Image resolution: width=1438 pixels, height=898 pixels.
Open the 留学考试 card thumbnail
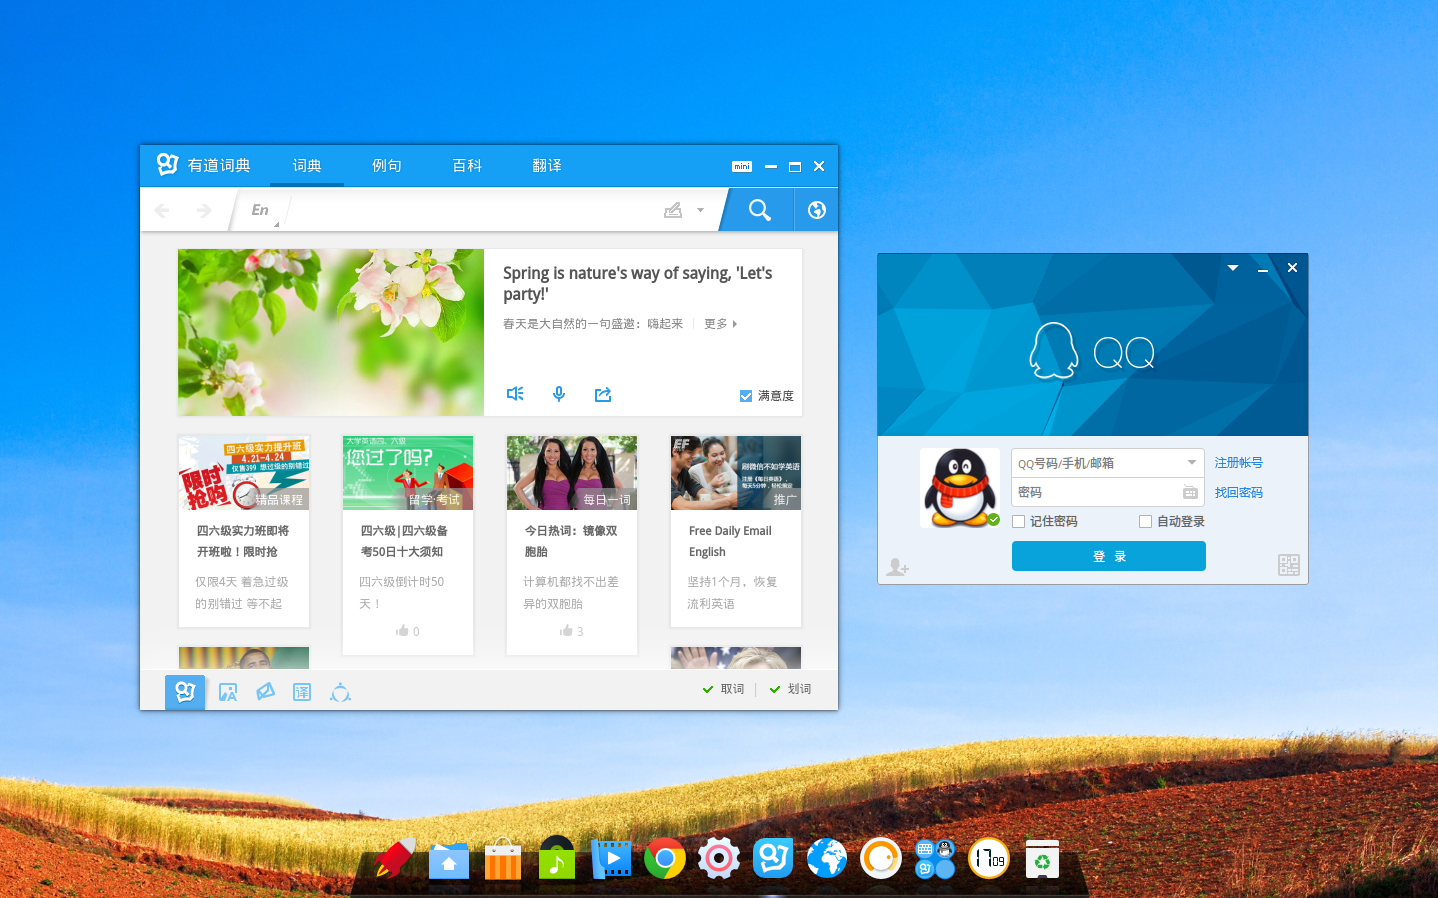pyautogui.click(x=408, y=473)
